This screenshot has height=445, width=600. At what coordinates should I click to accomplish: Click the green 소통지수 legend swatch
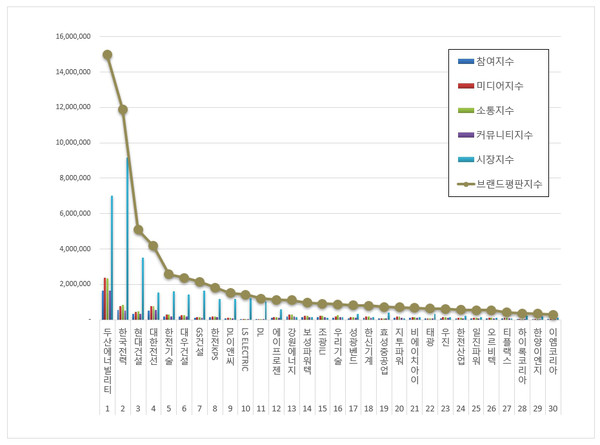click(465, 110)
